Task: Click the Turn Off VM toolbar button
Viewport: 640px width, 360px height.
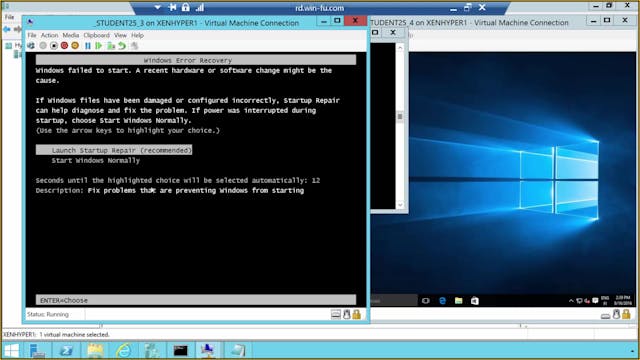Action: point(54,46)
